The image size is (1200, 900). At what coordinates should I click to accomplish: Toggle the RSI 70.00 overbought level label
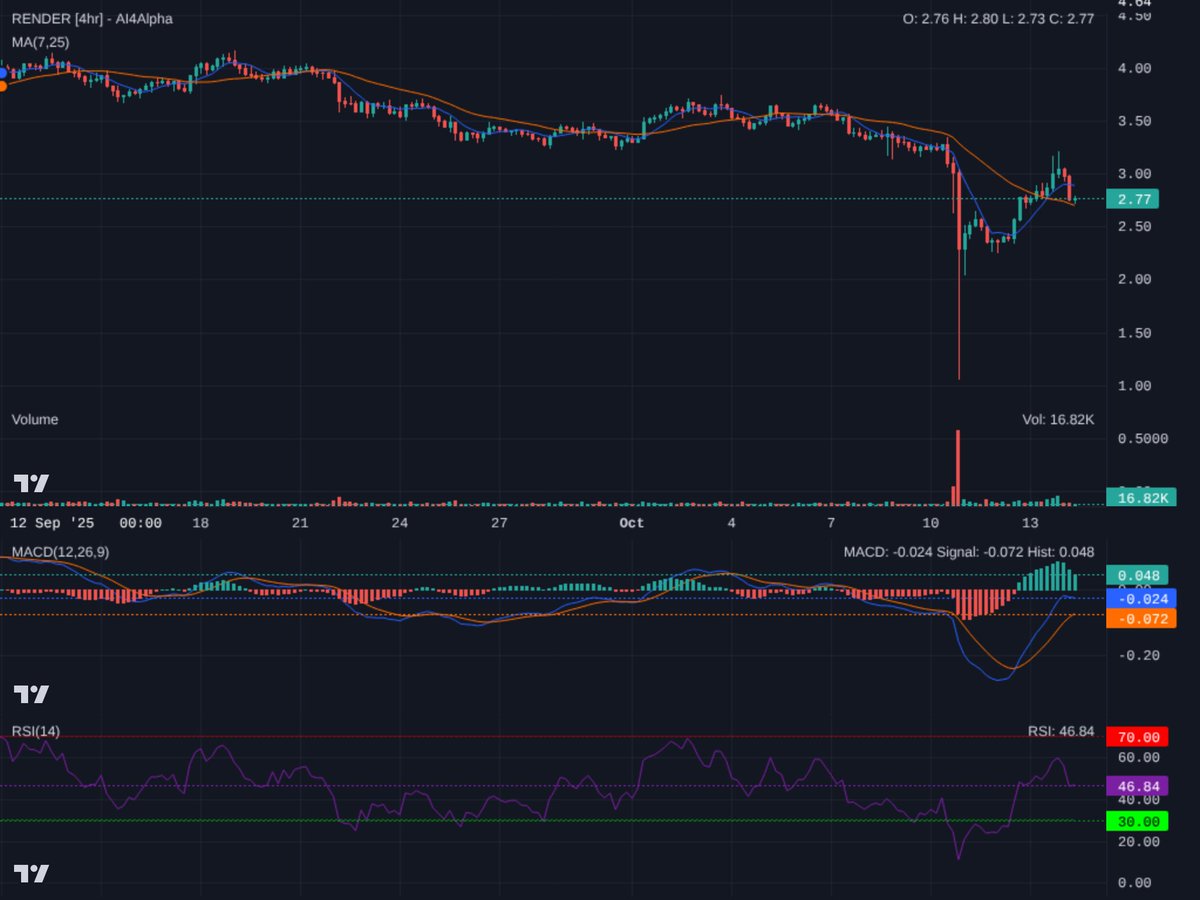[x=1136, y=736]
